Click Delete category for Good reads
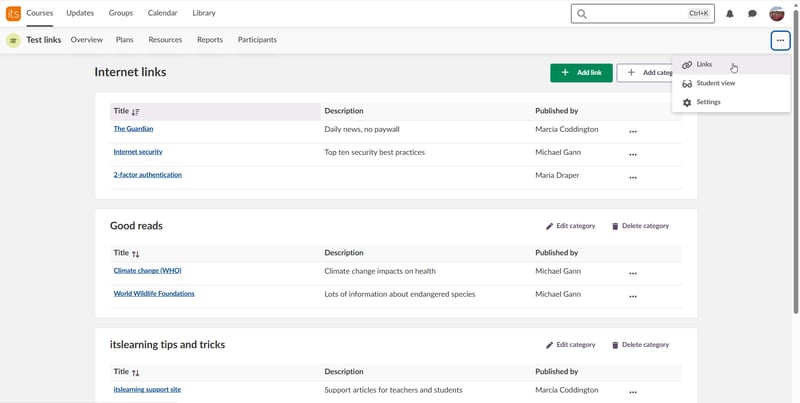Viewport: 800px width, 403px height. tap(640, 226)
